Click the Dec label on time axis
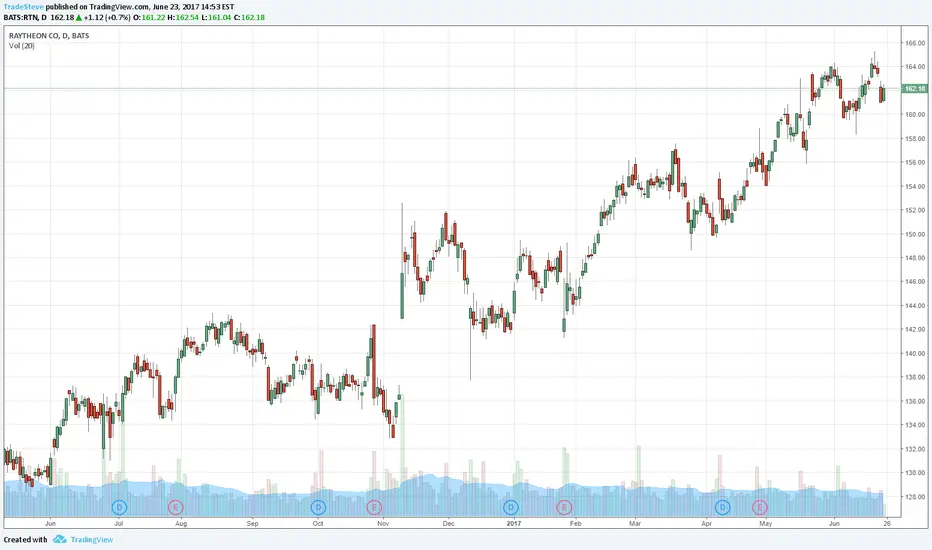Viewport: 932px width, 550px height. pos(449,524)
